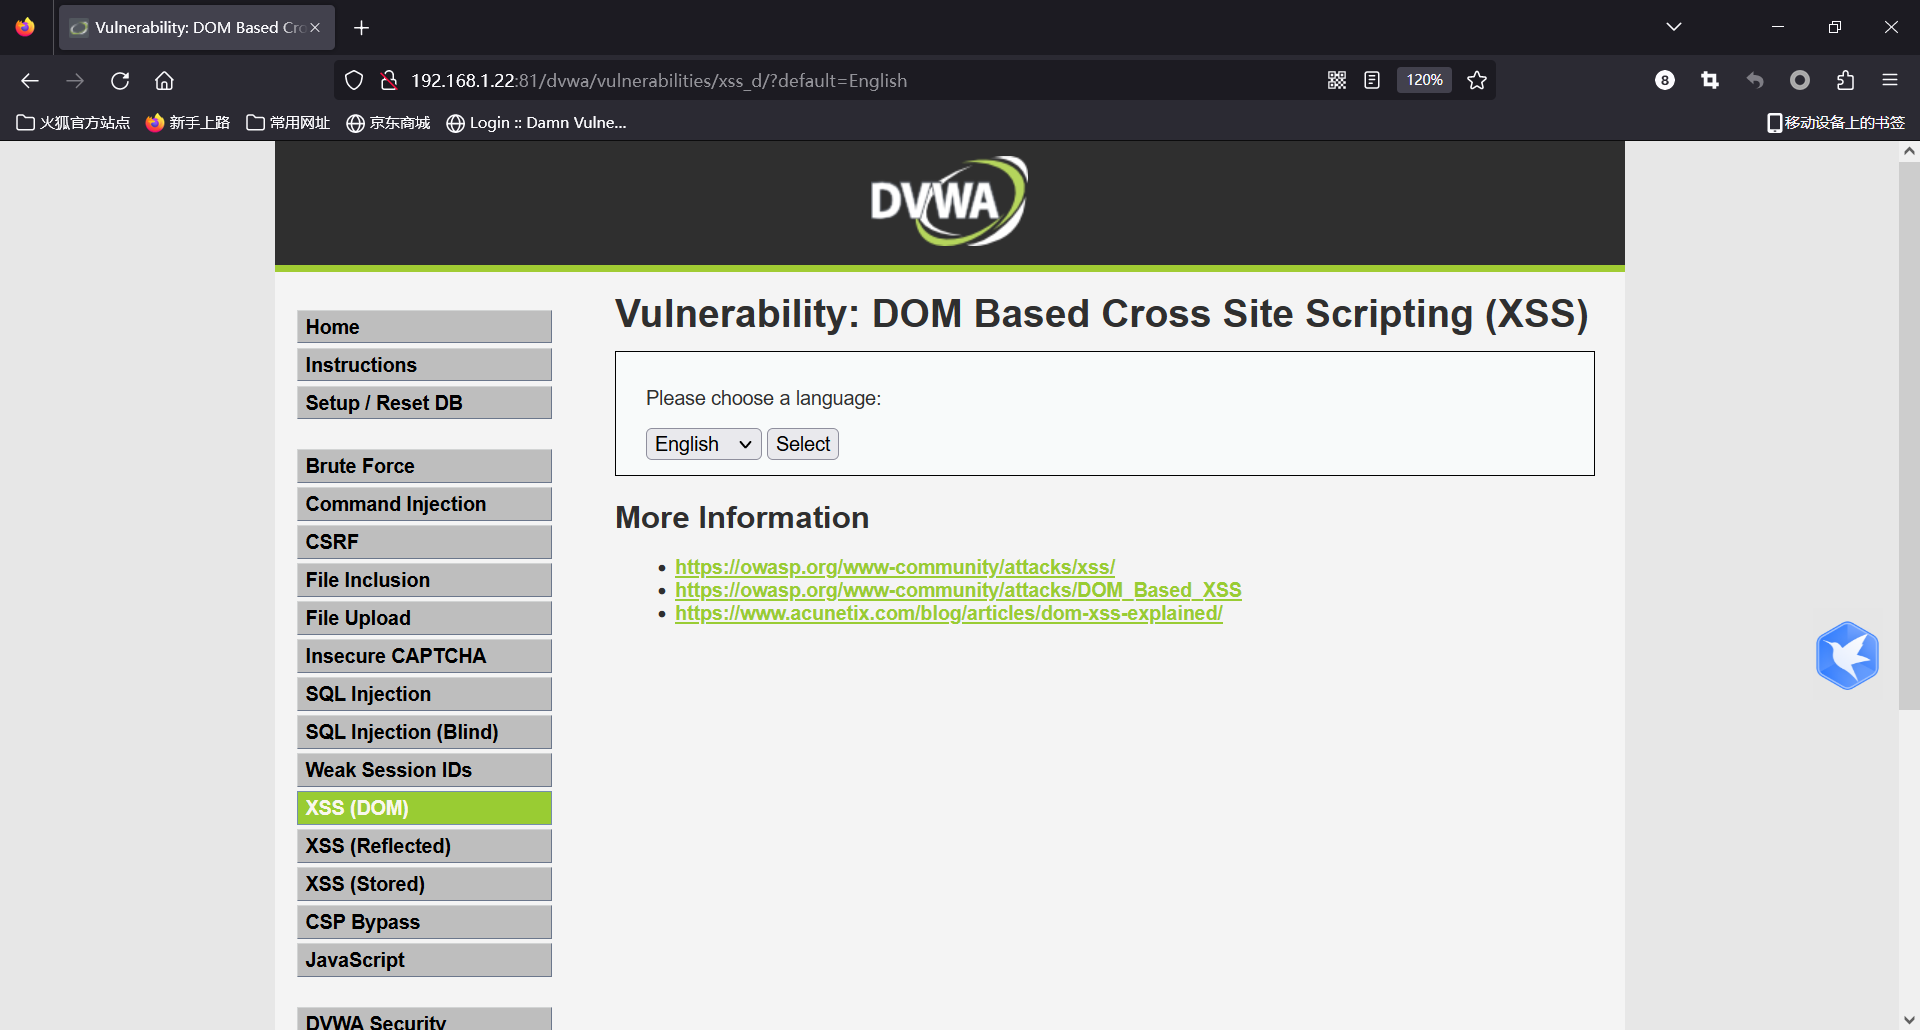Open the extensions puzzle icon
Screen dimensions: 1920x1030
[1845, 81]
